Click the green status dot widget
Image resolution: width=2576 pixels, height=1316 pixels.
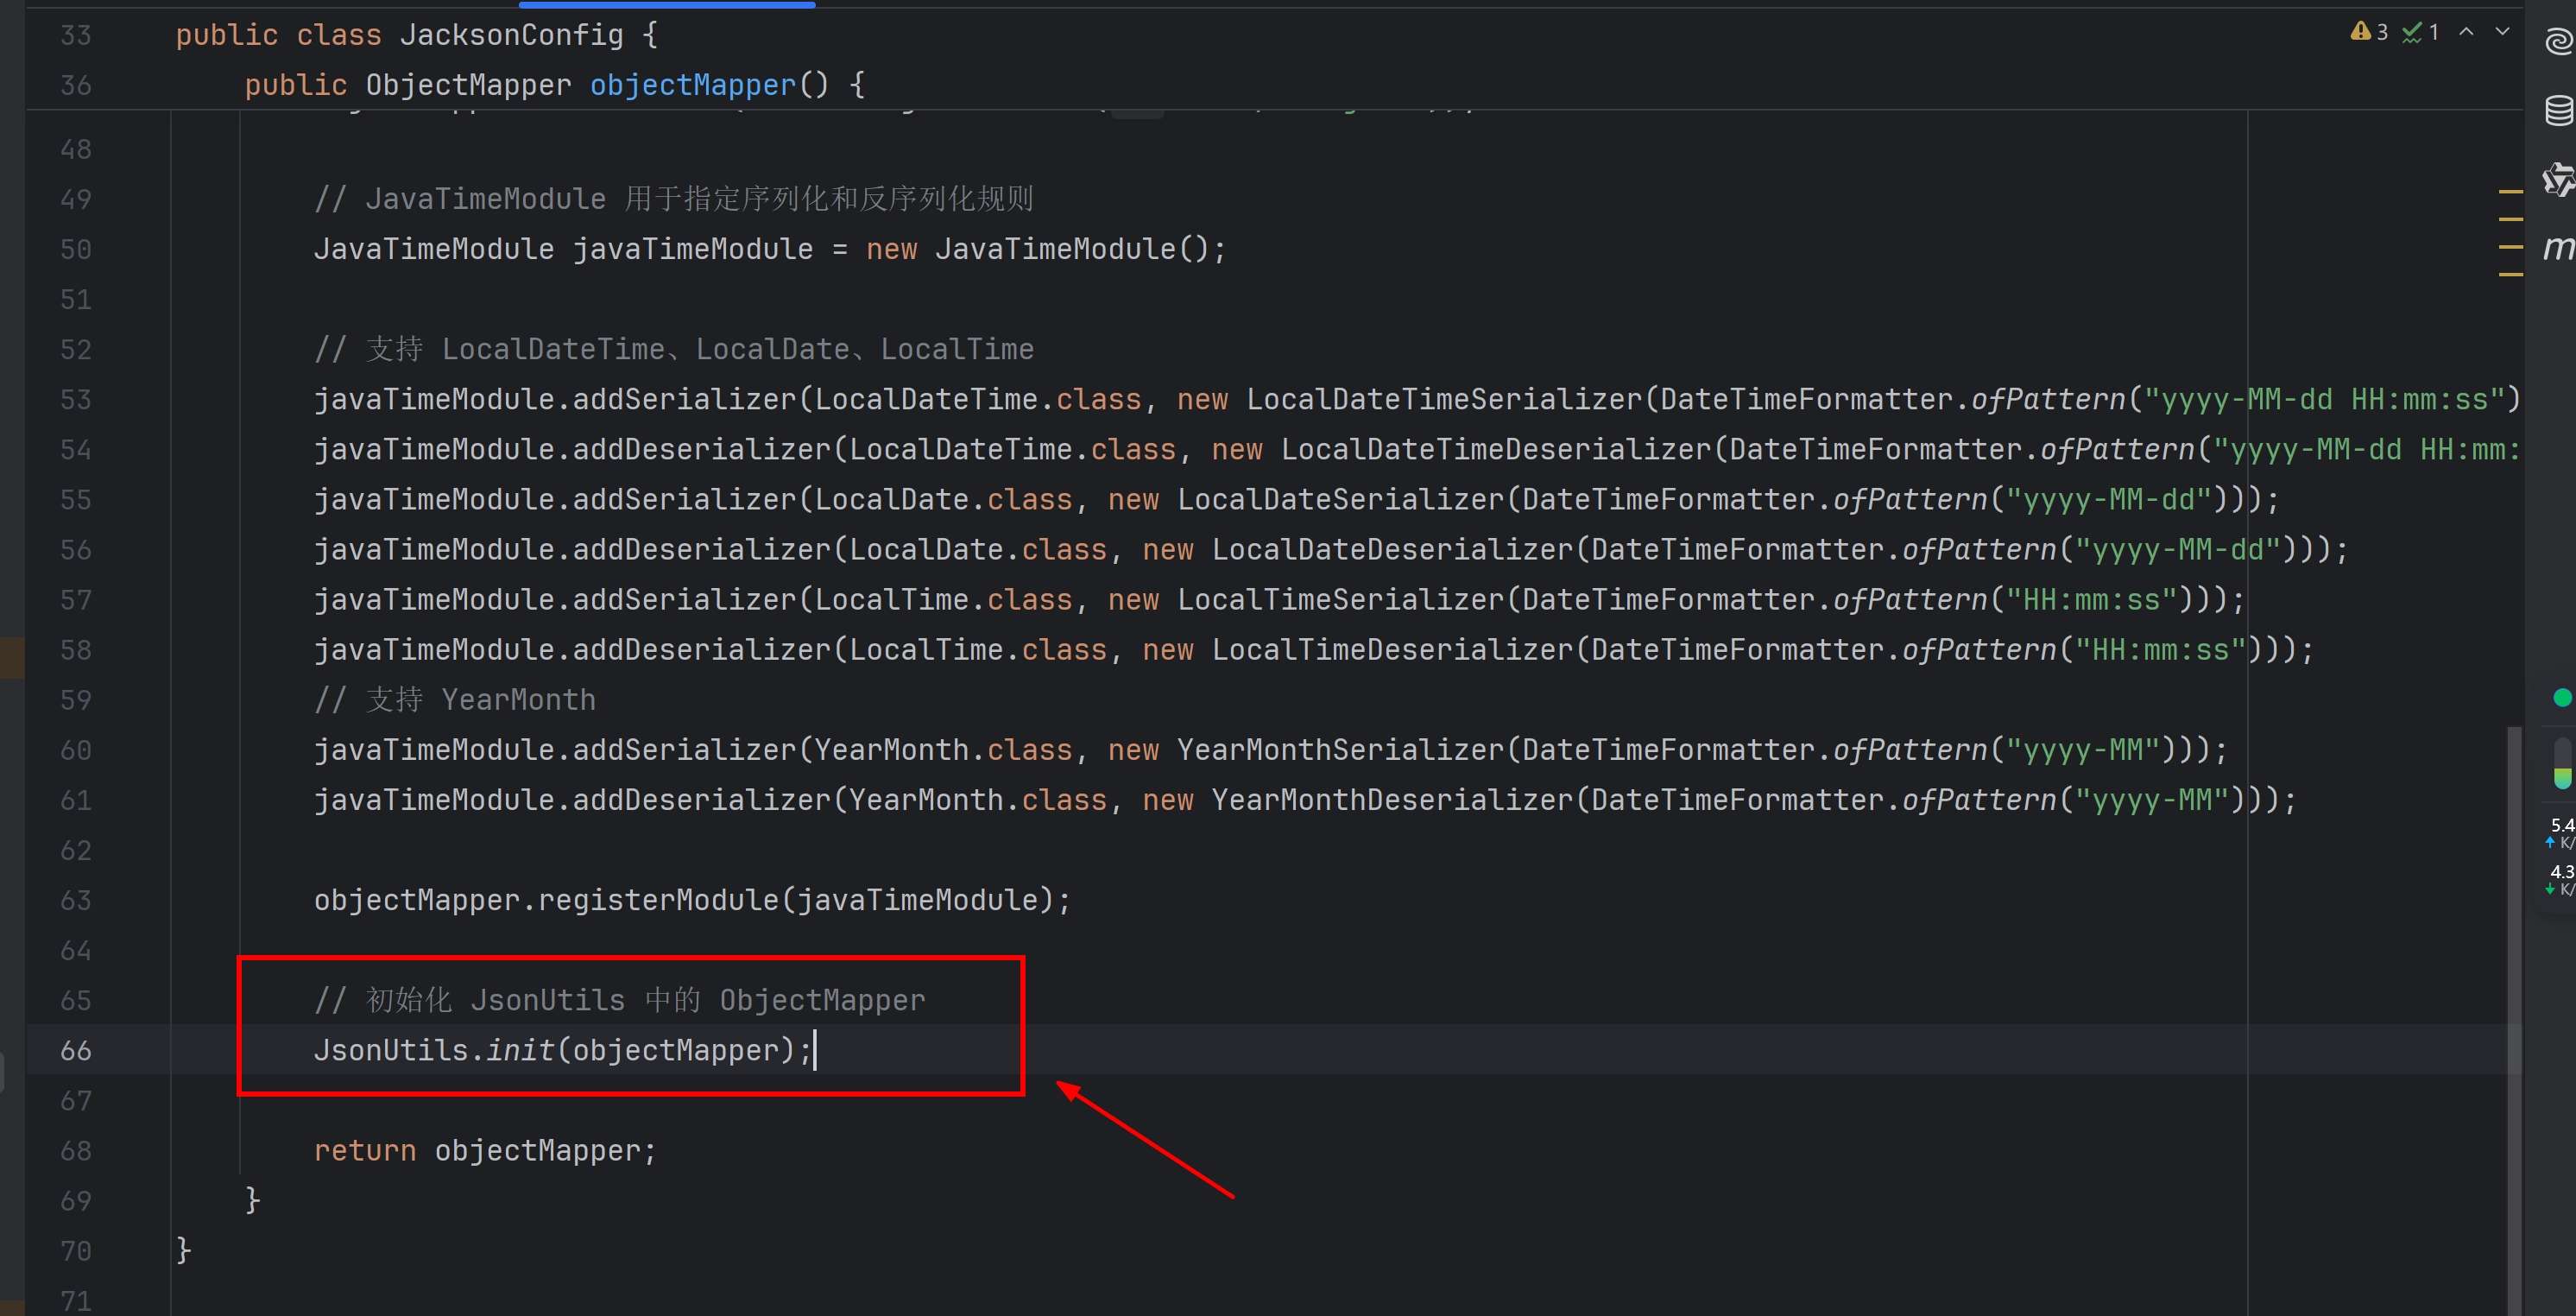click(x=2561, y=697)
